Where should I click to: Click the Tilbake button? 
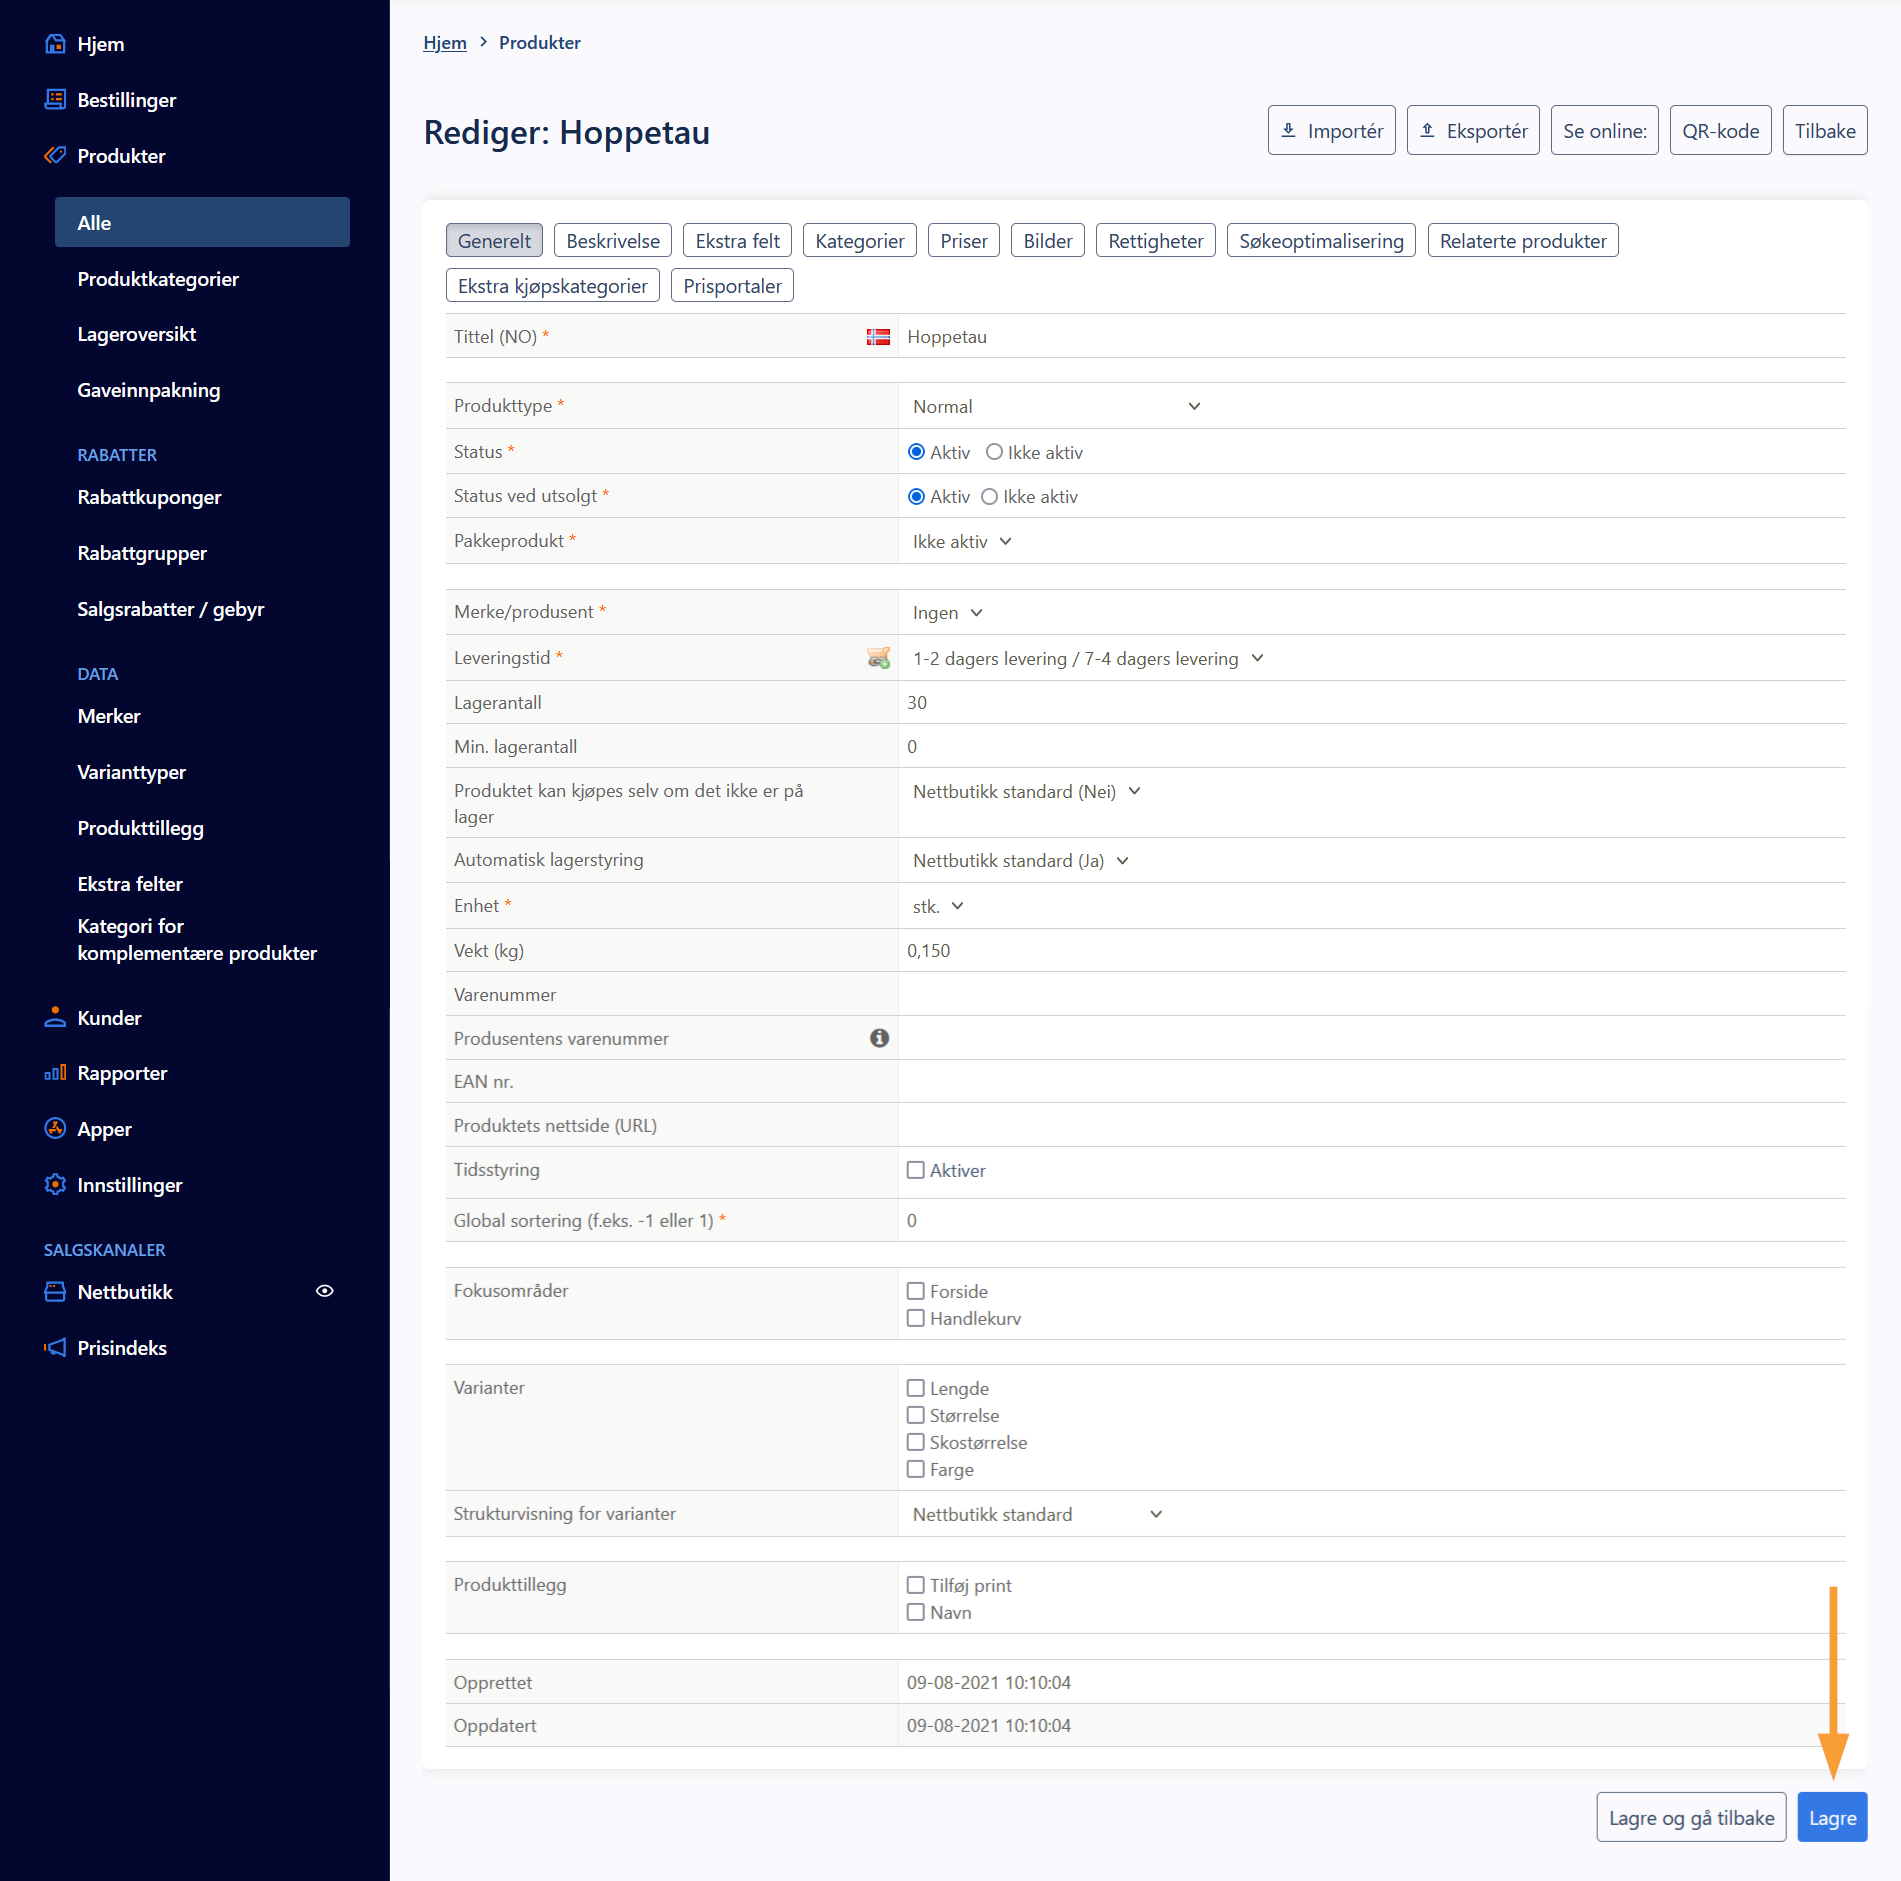[1825, 130]
